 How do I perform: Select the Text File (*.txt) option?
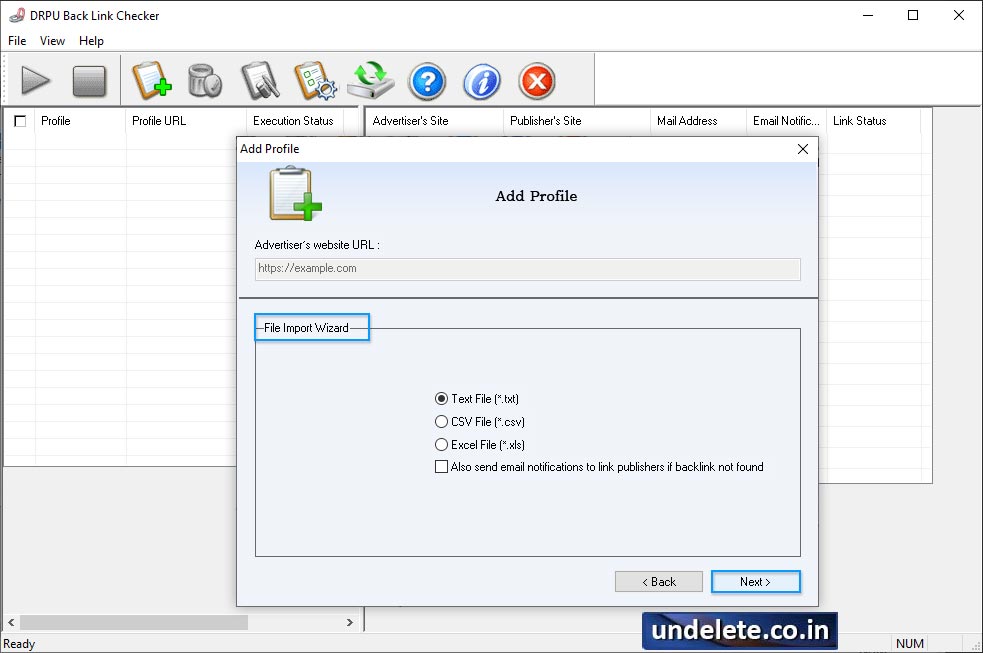coord(441,398)
